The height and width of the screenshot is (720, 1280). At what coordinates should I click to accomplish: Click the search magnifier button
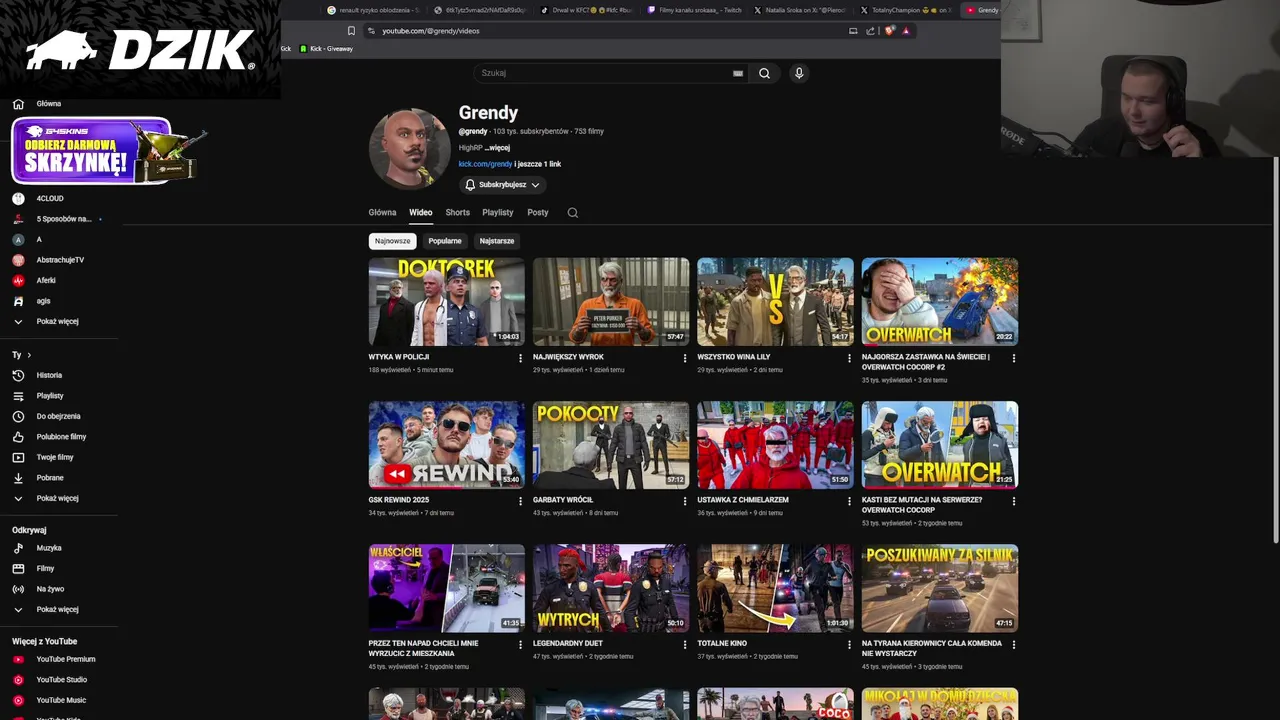[764, 73]
